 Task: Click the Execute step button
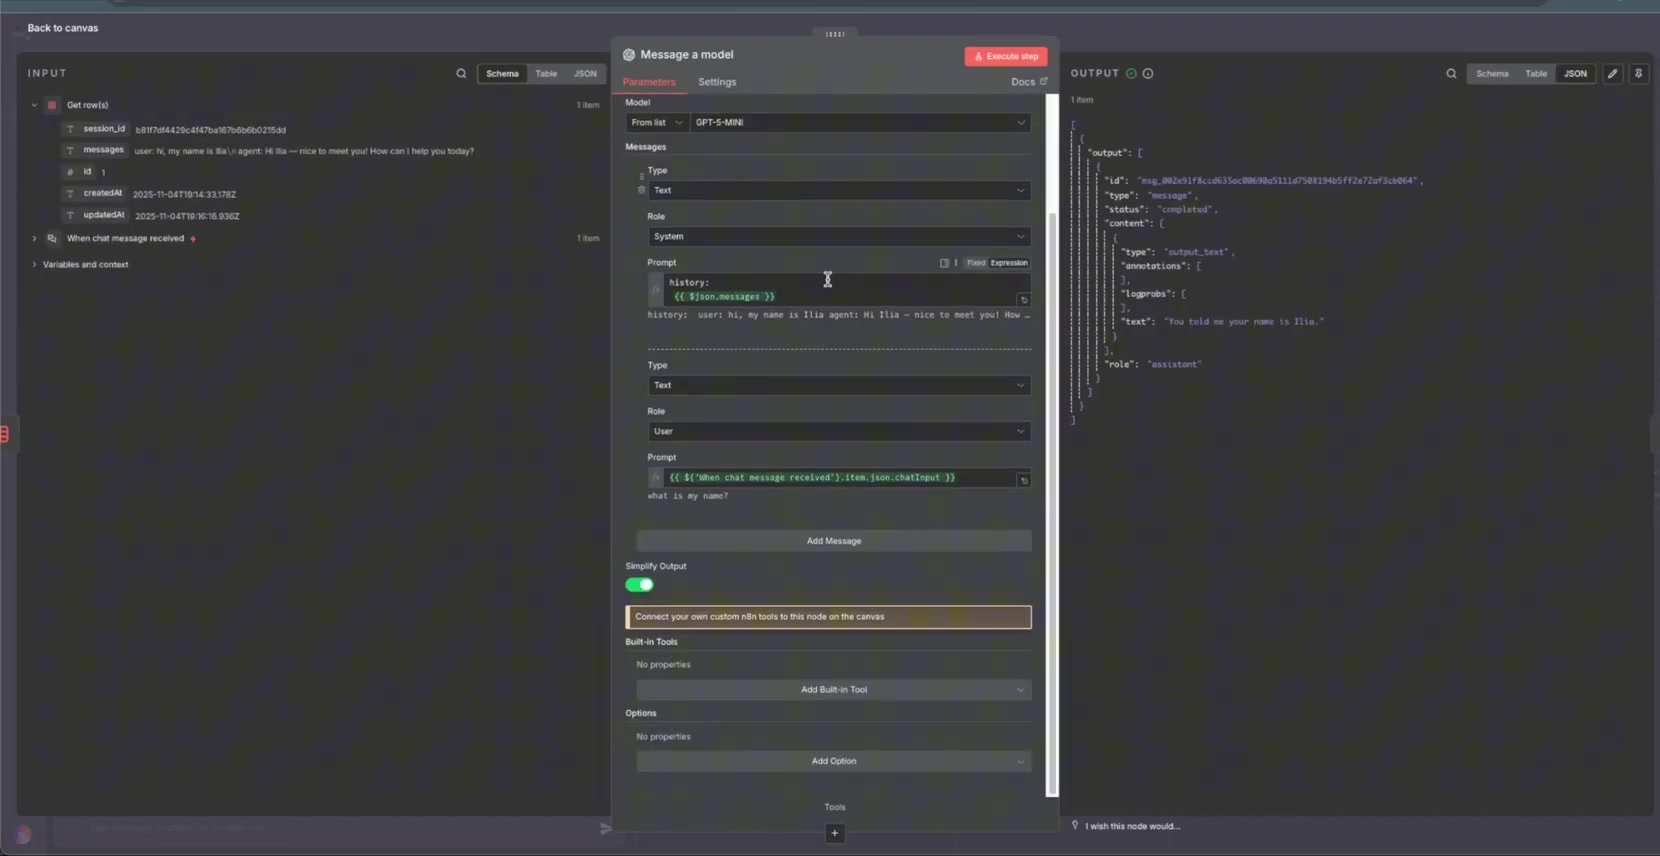pos(1006,57)
